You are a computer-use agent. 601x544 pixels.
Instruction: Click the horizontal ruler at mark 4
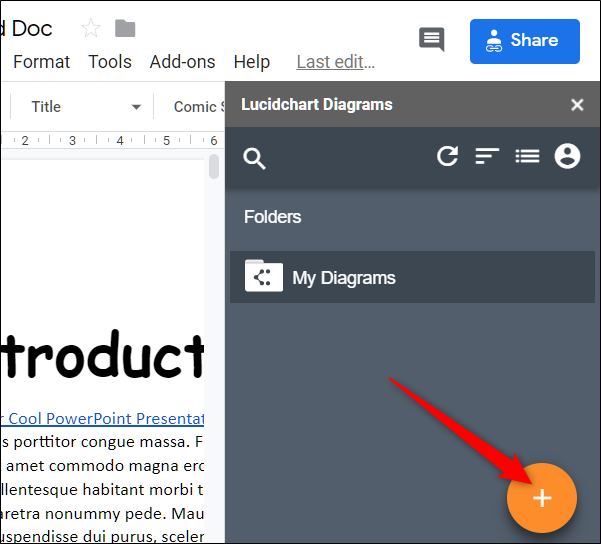click(x=120, y=141)
